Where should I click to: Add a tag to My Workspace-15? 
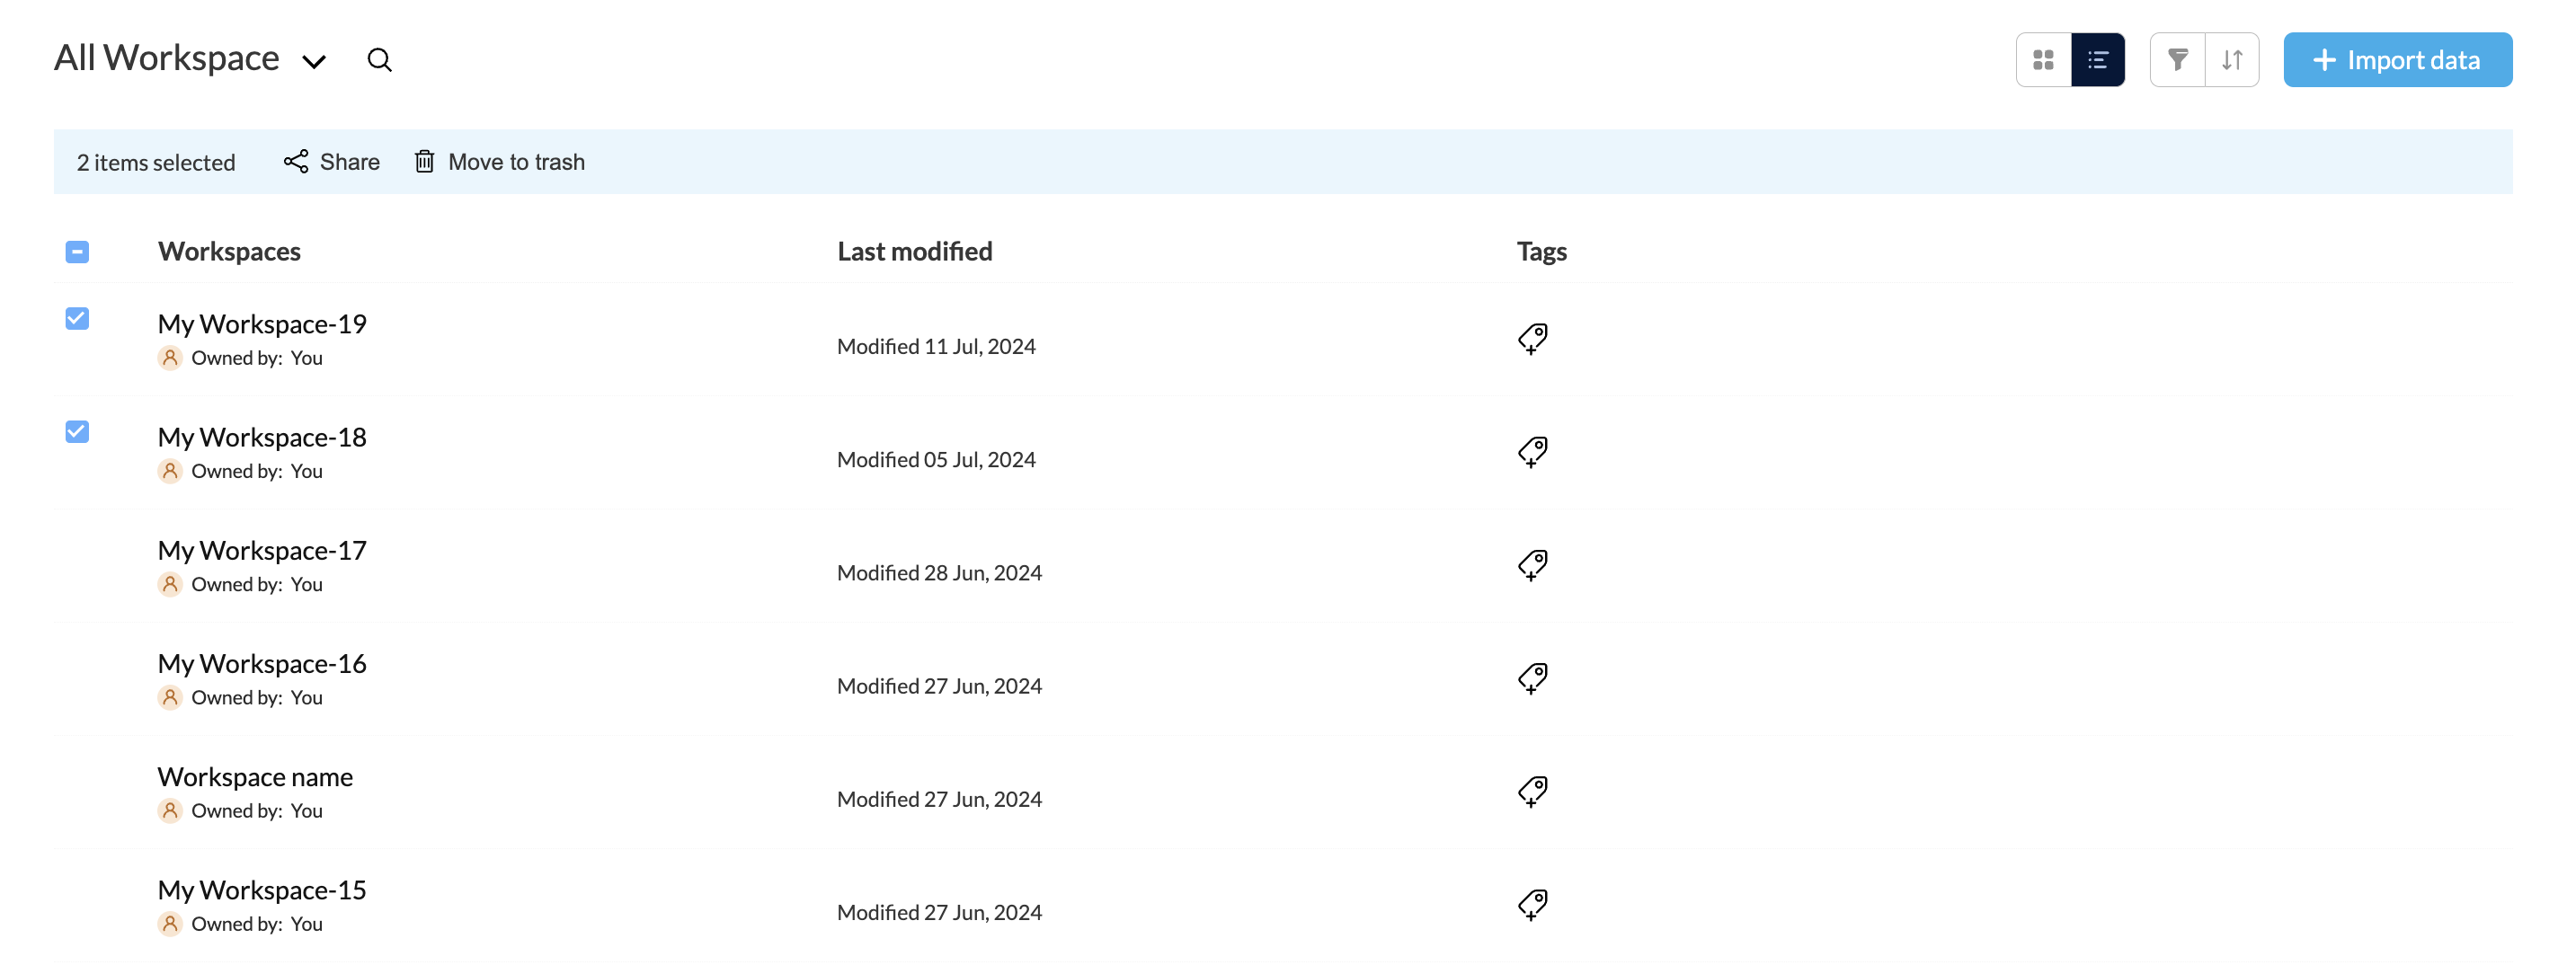(x=1532, y=905)
